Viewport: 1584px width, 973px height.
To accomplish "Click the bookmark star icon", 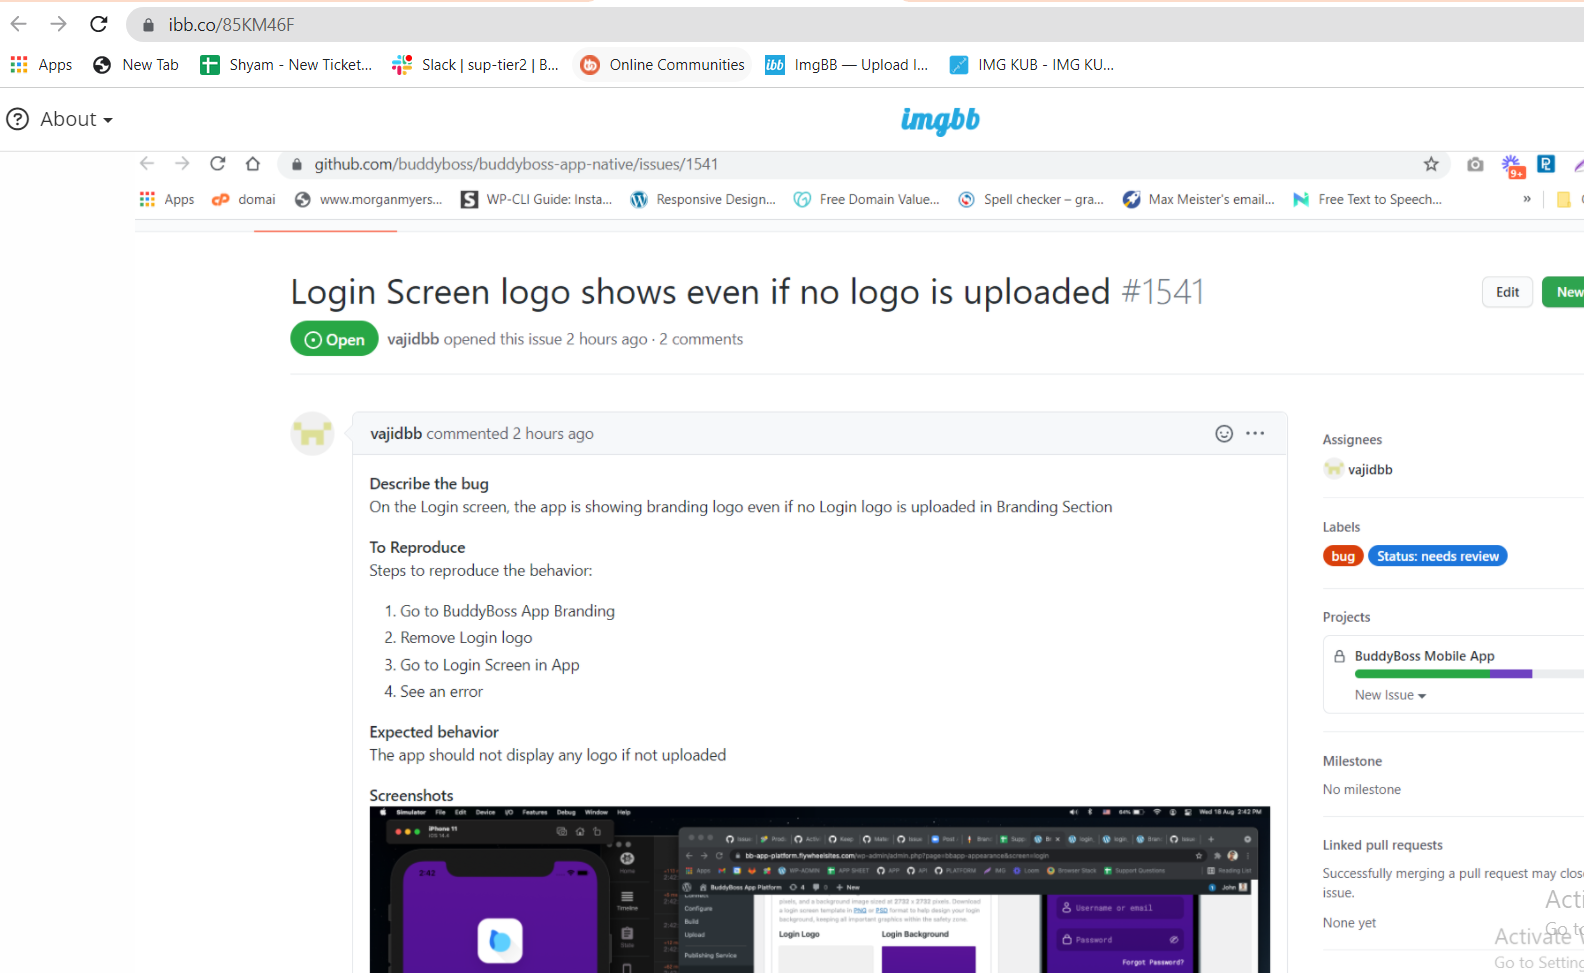I will (1431, 164).
